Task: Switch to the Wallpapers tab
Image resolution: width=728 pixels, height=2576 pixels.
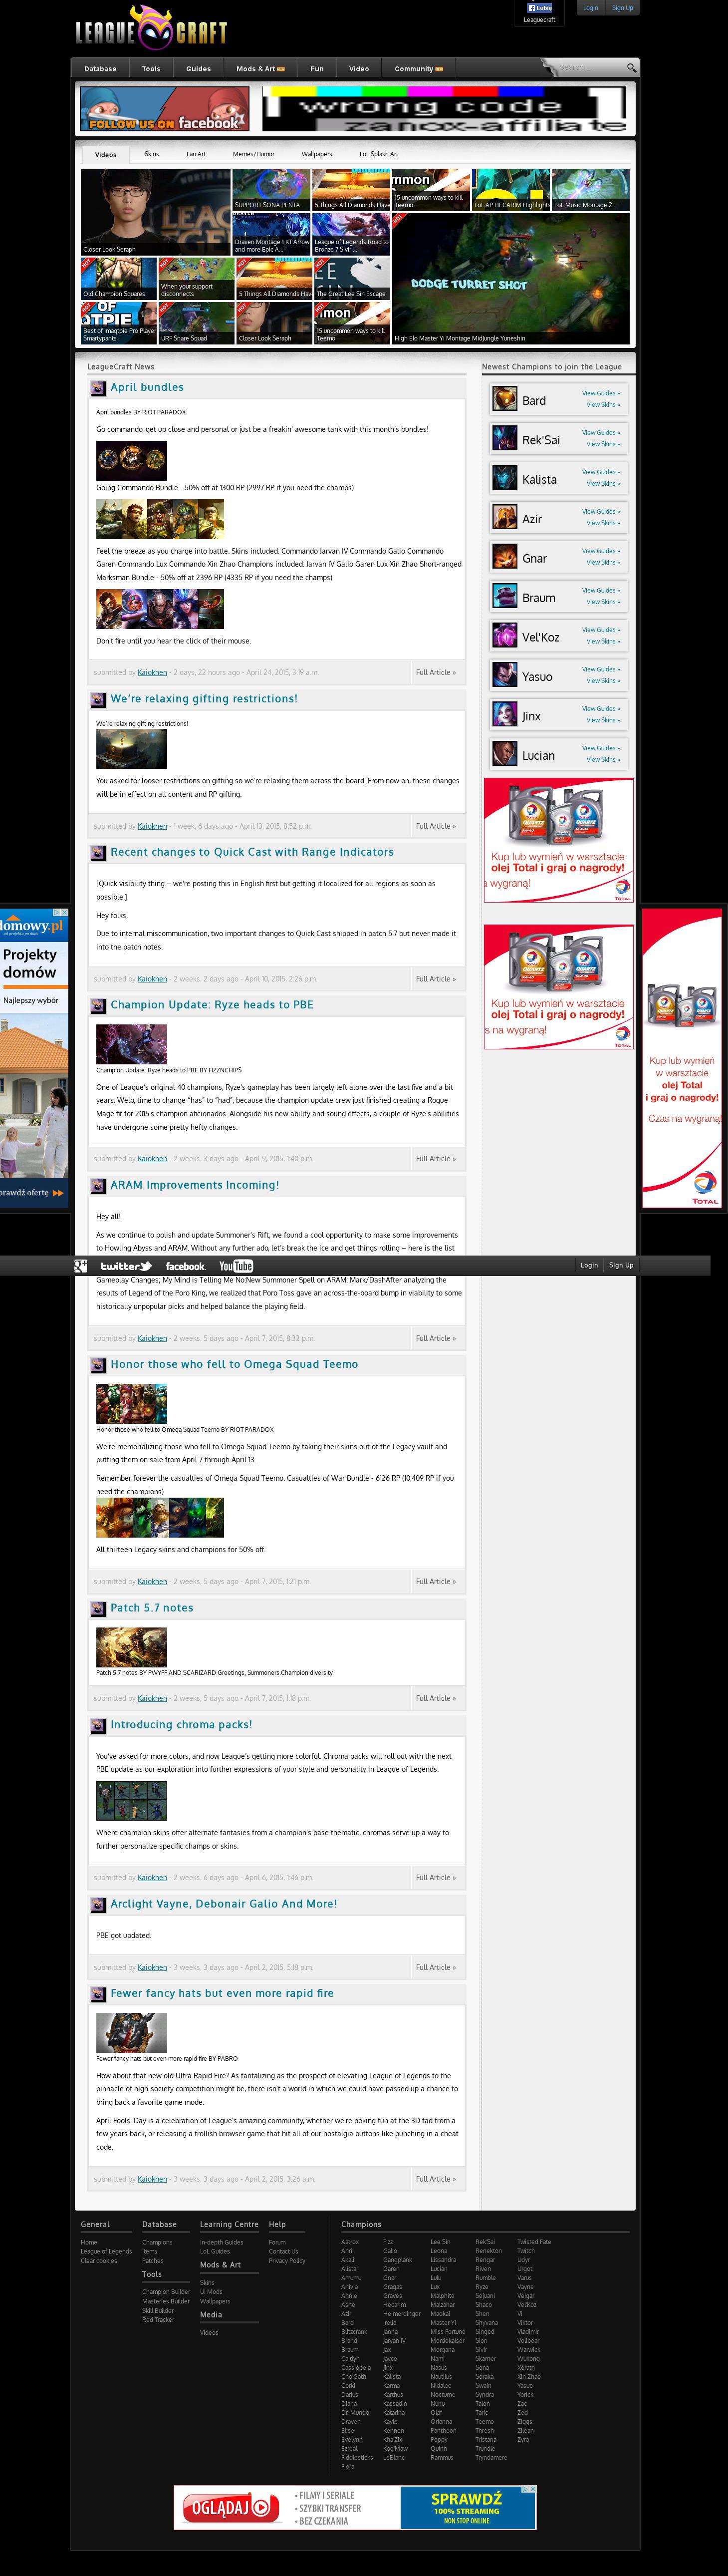Action: (x=316, y=154)
